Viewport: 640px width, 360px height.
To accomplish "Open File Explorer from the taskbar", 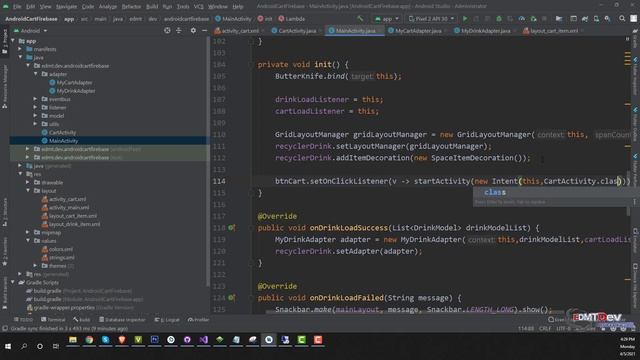I will 73,340.
